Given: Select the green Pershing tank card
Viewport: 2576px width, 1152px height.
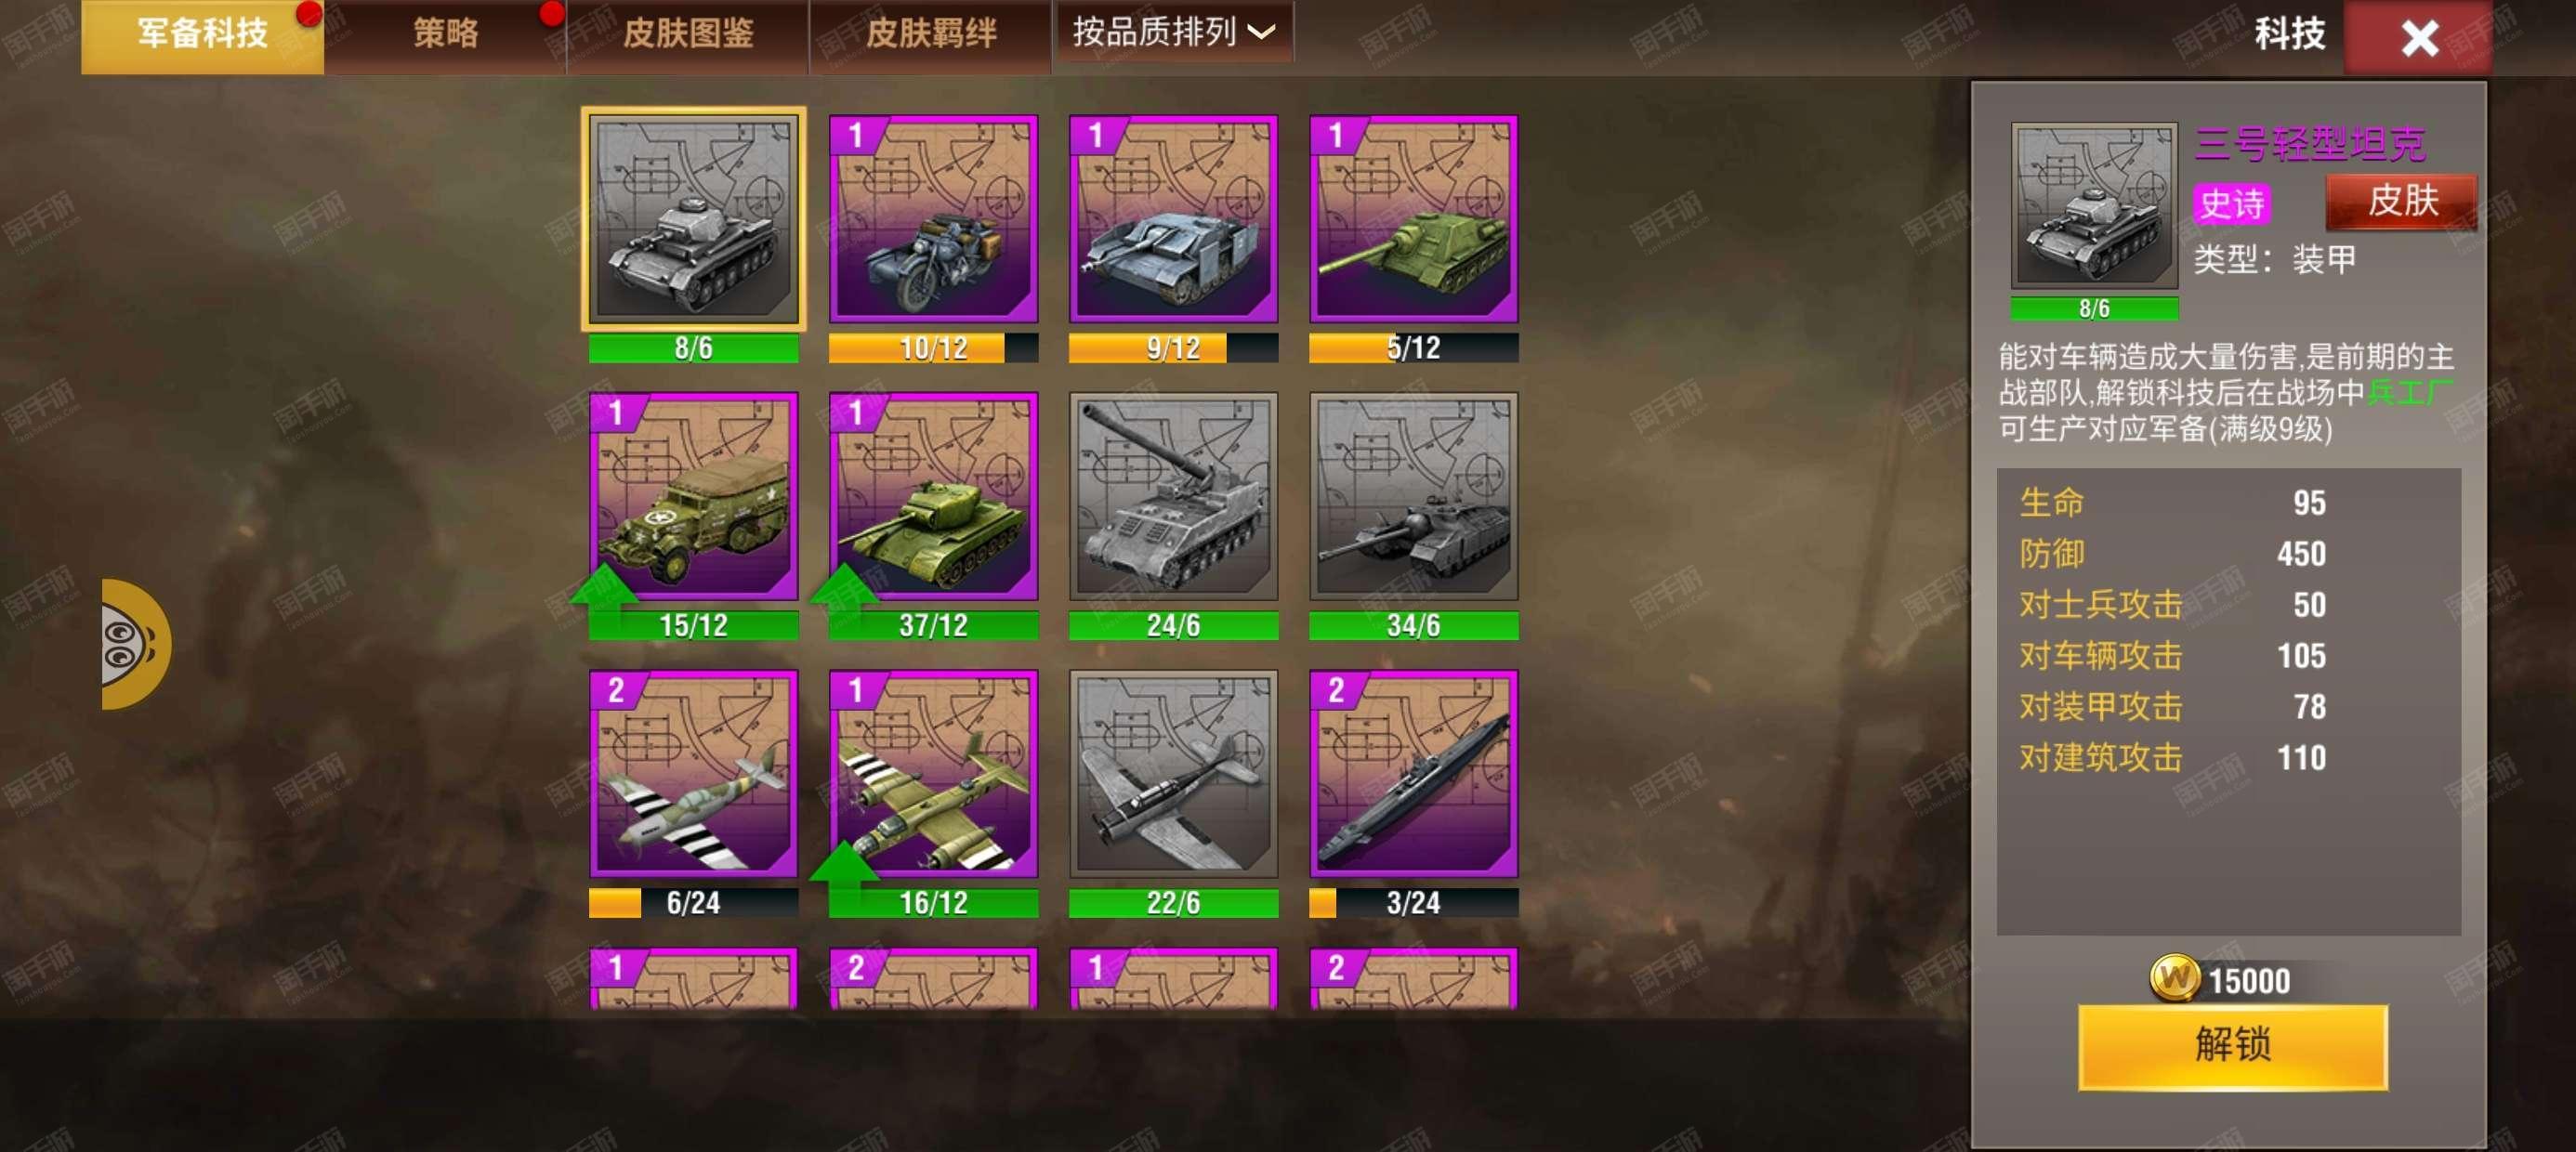Looking at the screenshot, I should pos(933,496).
